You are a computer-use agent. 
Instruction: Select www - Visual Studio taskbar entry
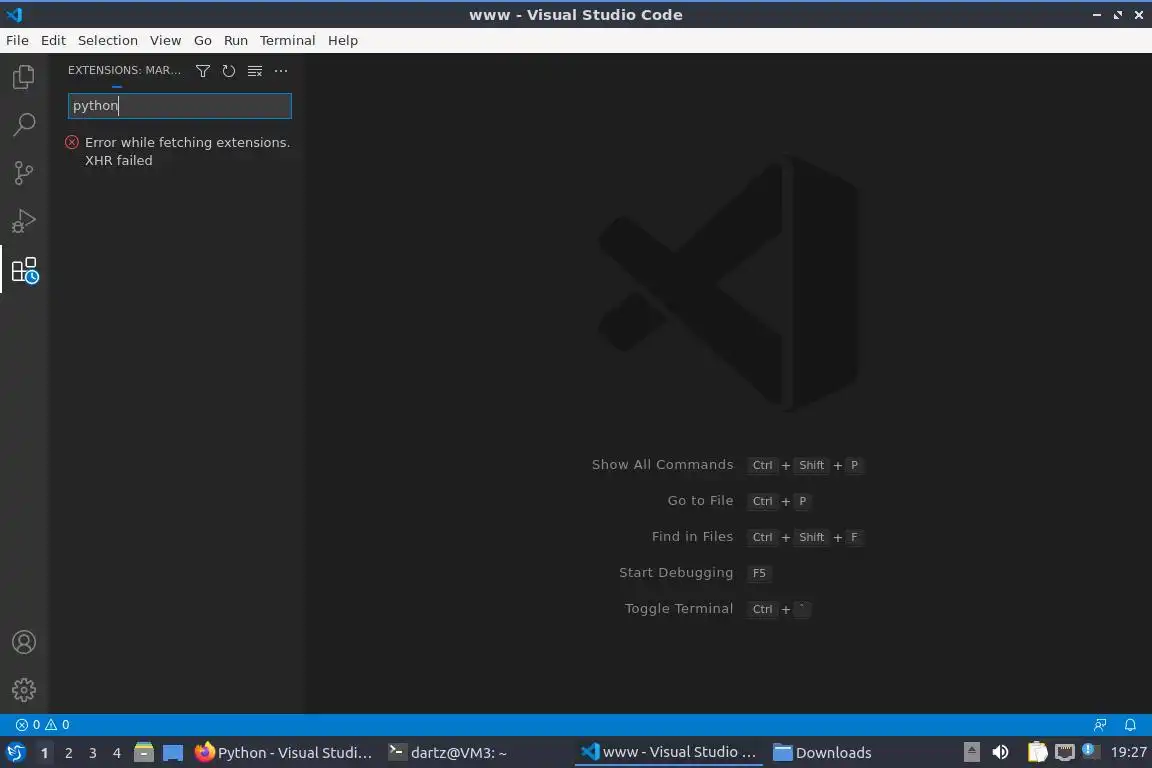point(669,752)
